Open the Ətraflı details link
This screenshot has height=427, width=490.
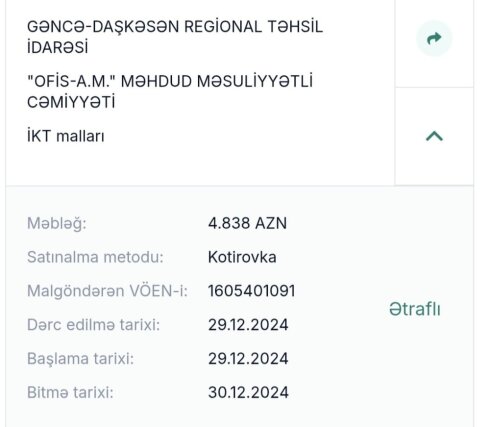coord(415,309)
